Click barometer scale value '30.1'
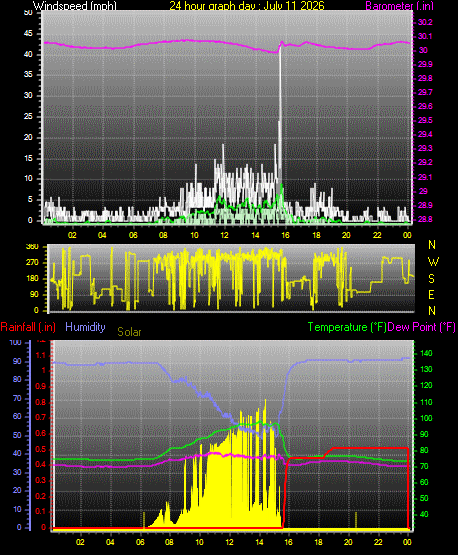This screenshot has height=555, width=458. 425,36
